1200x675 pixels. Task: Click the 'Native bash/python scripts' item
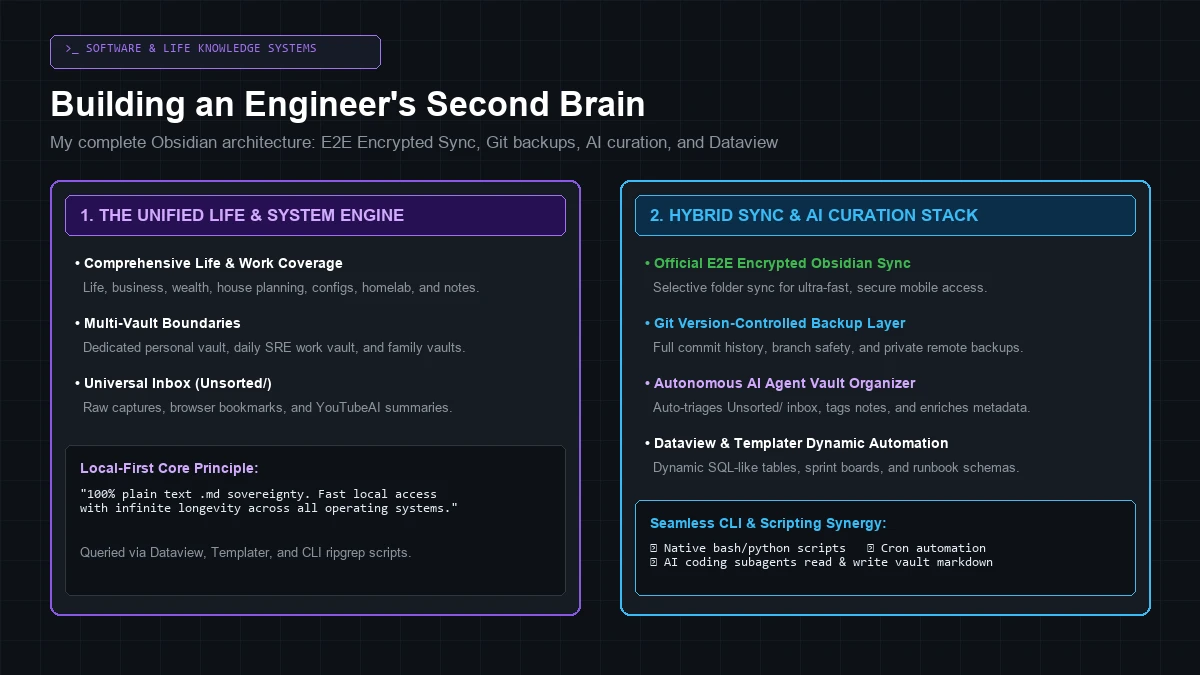click(x=748, y=548)
